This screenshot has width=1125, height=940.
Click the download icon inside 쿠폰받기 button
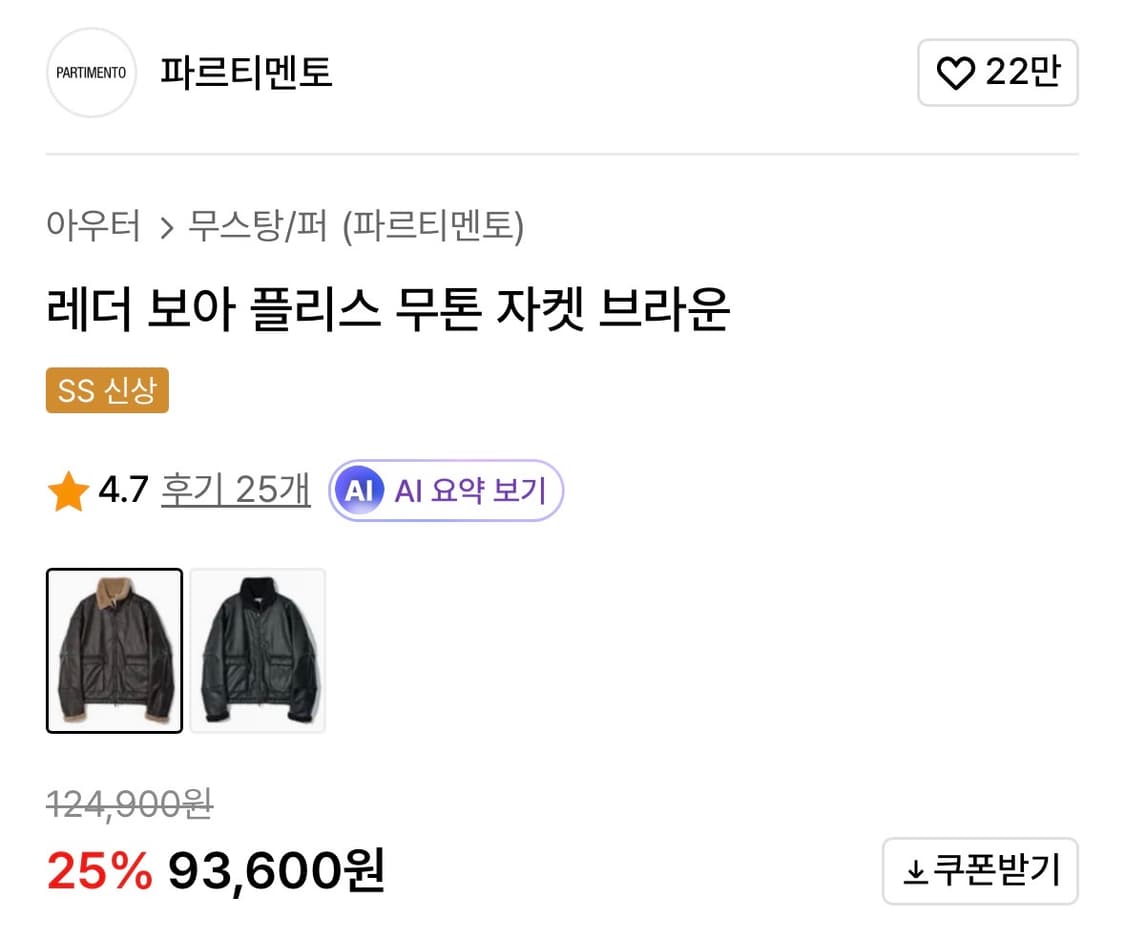tap(915, 871)
